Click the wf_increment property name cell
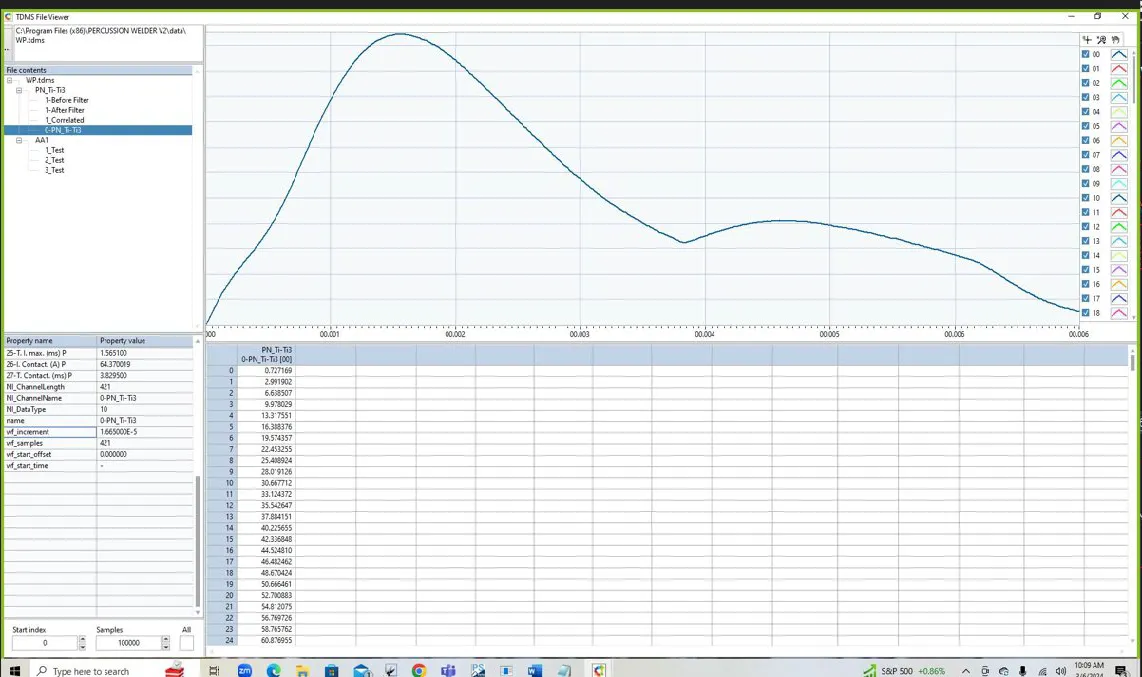 click(x=50, y=432)
